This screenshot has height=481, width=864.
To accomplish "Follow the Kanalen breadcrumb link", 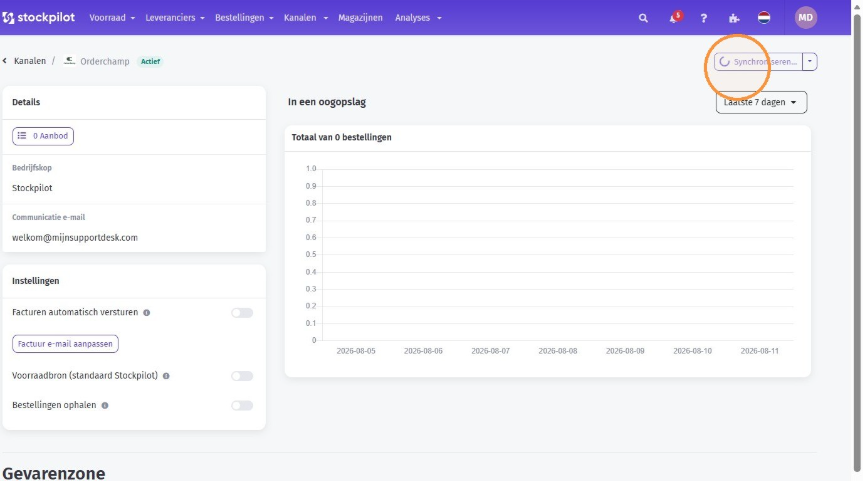I will click(30, 61).
